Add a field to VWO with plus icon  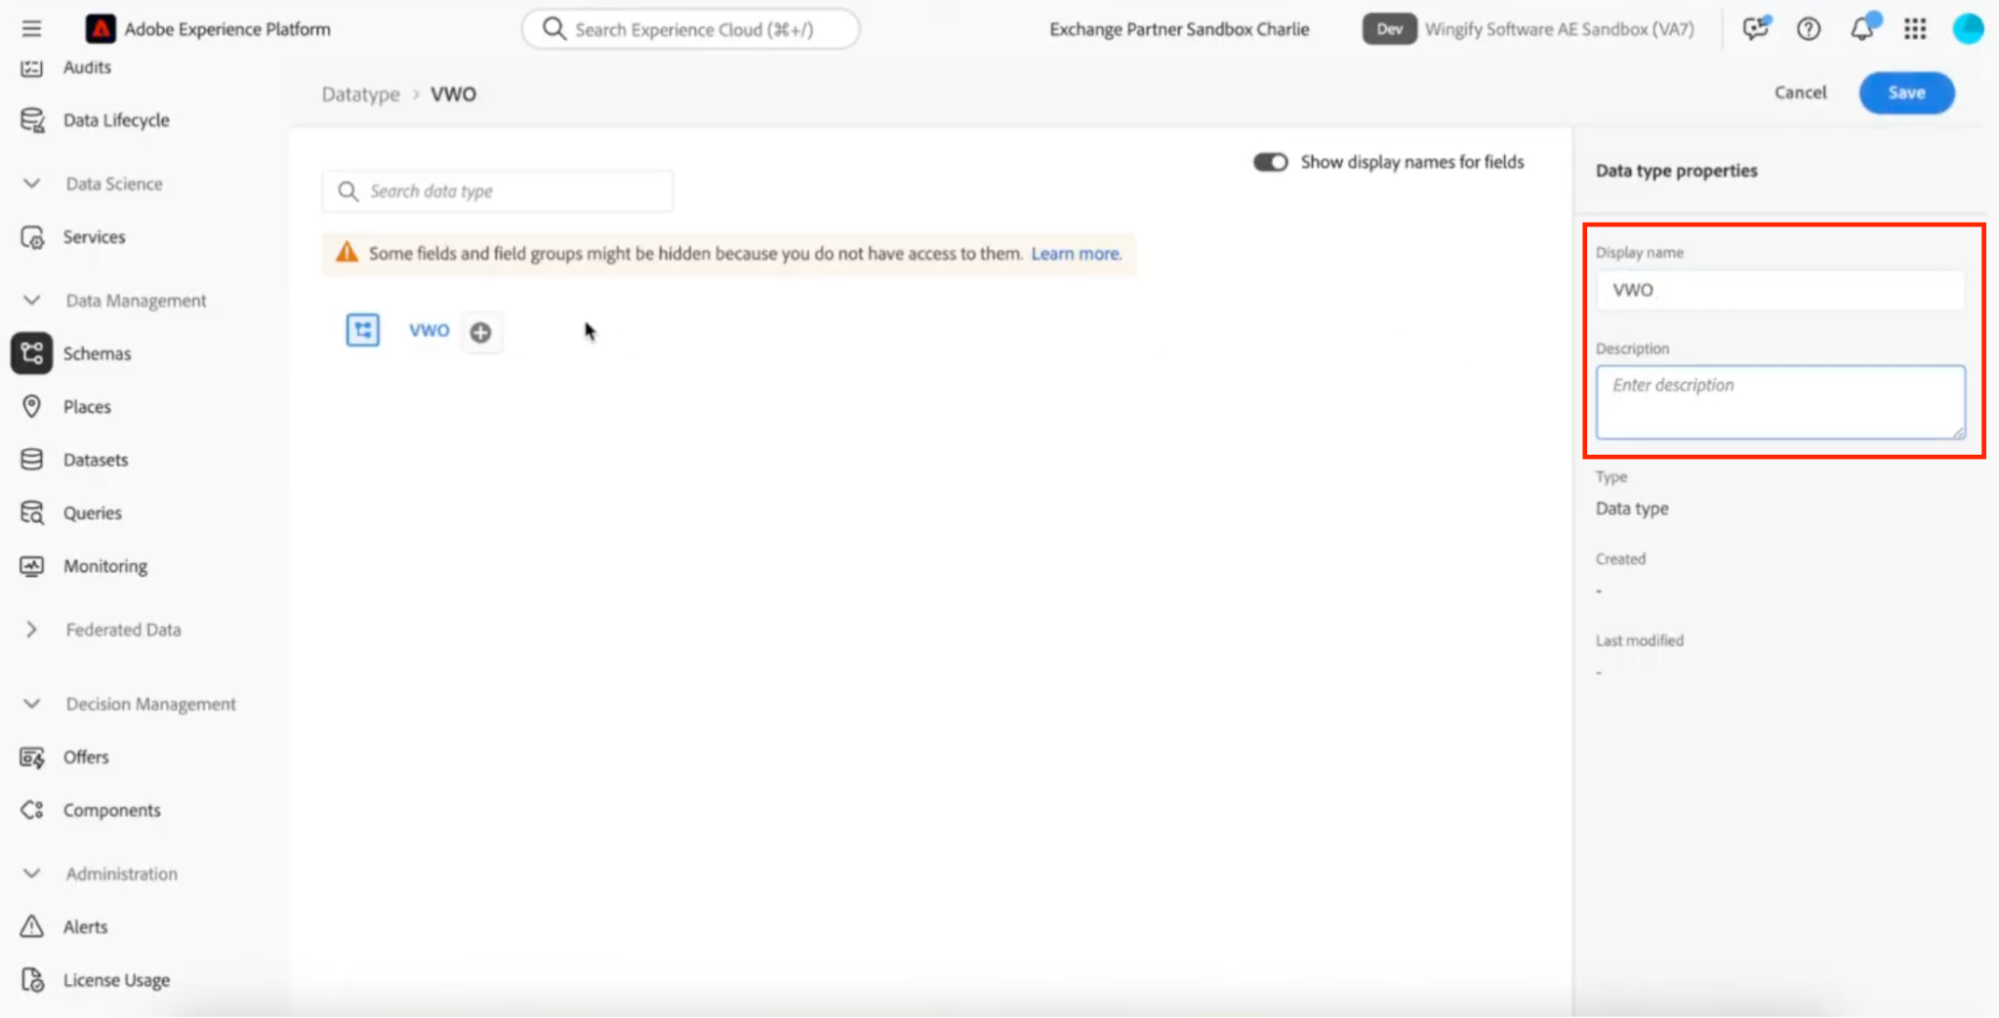point(481,332)
